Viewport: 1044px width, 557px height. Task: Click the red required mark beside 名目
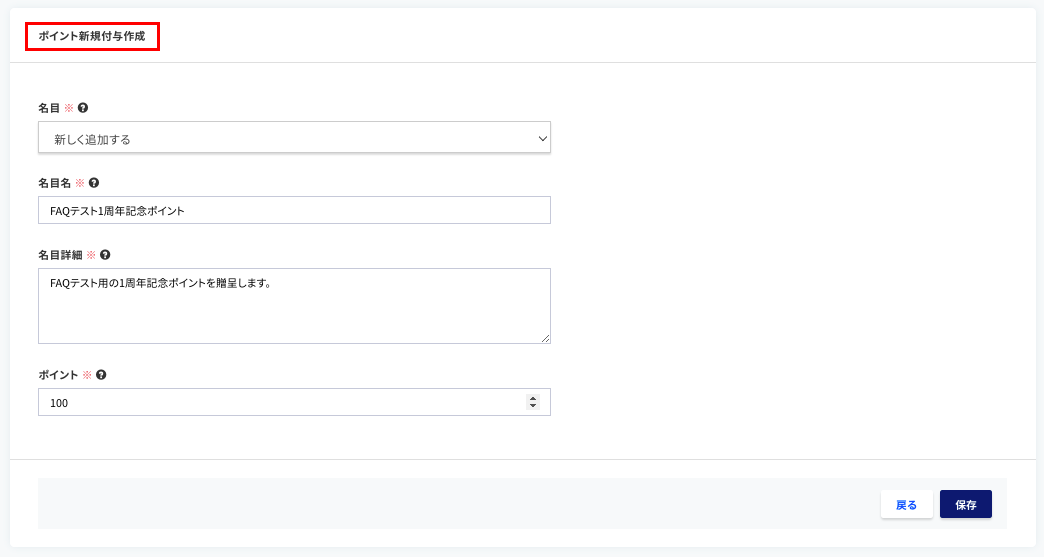[69, 108]
